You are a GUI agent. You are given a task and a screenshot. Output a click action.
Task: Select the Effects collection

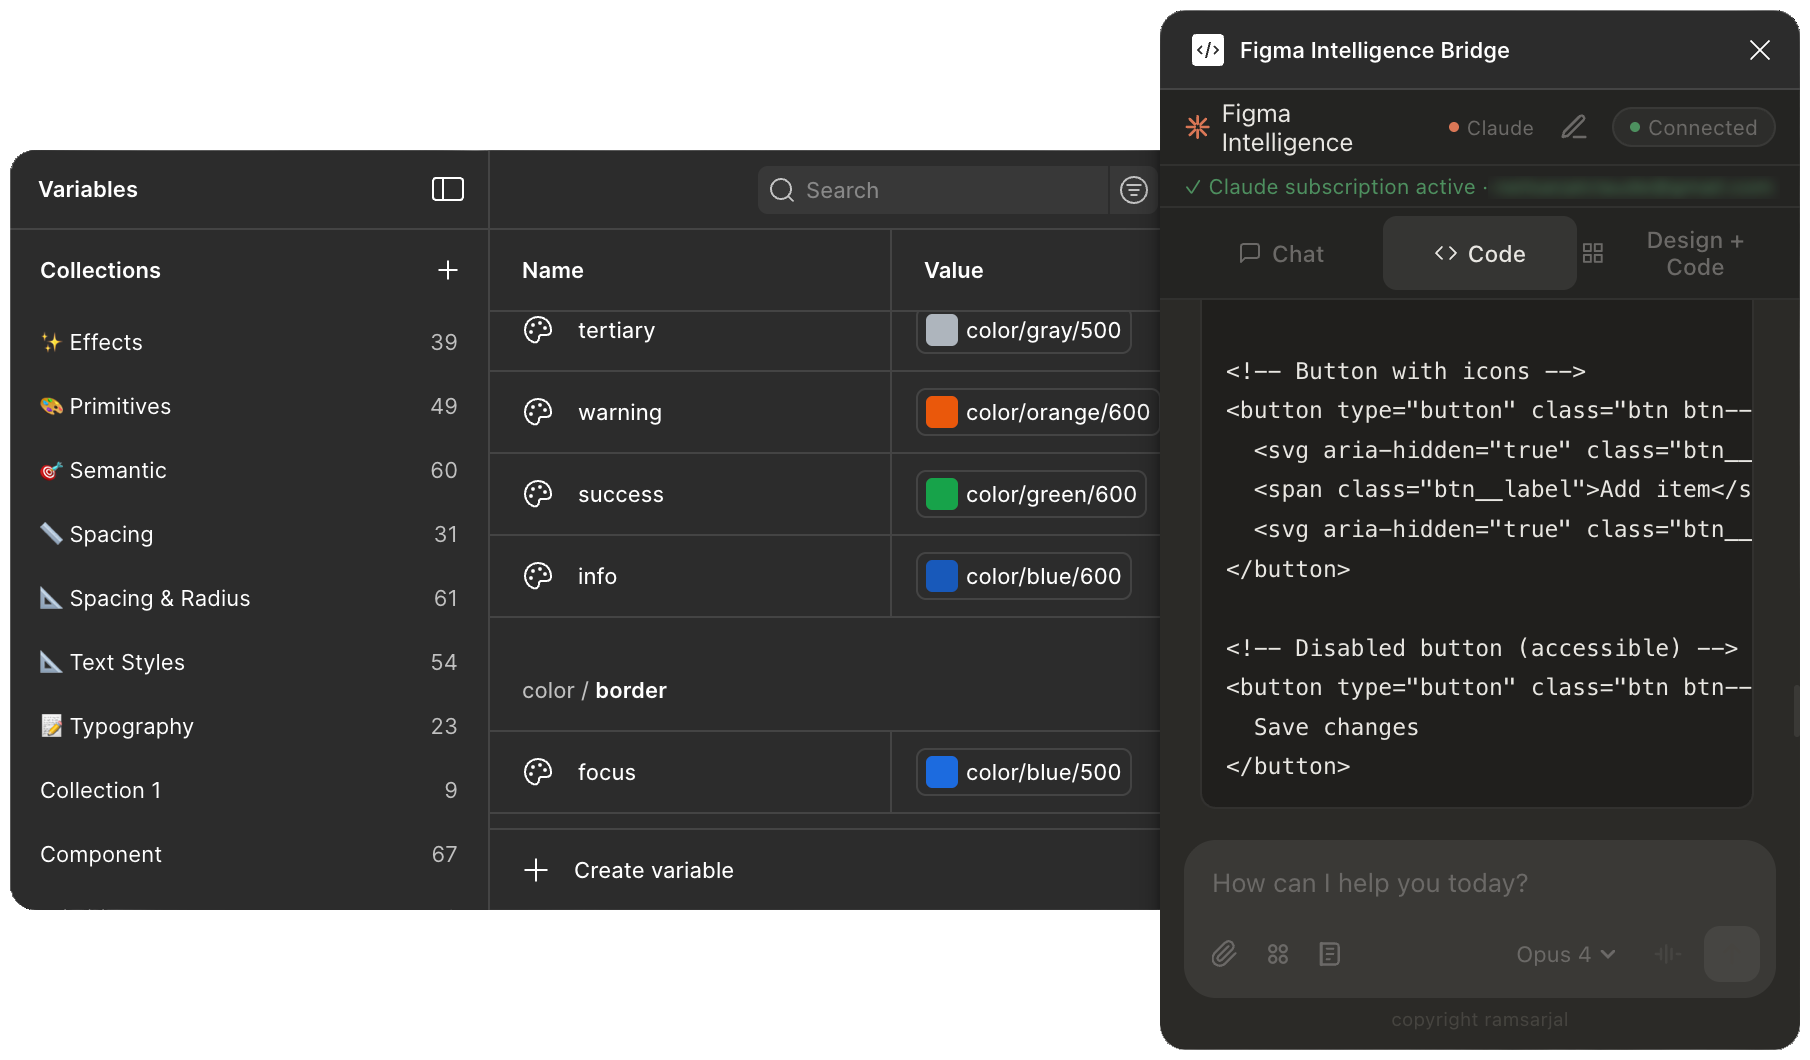248,342
